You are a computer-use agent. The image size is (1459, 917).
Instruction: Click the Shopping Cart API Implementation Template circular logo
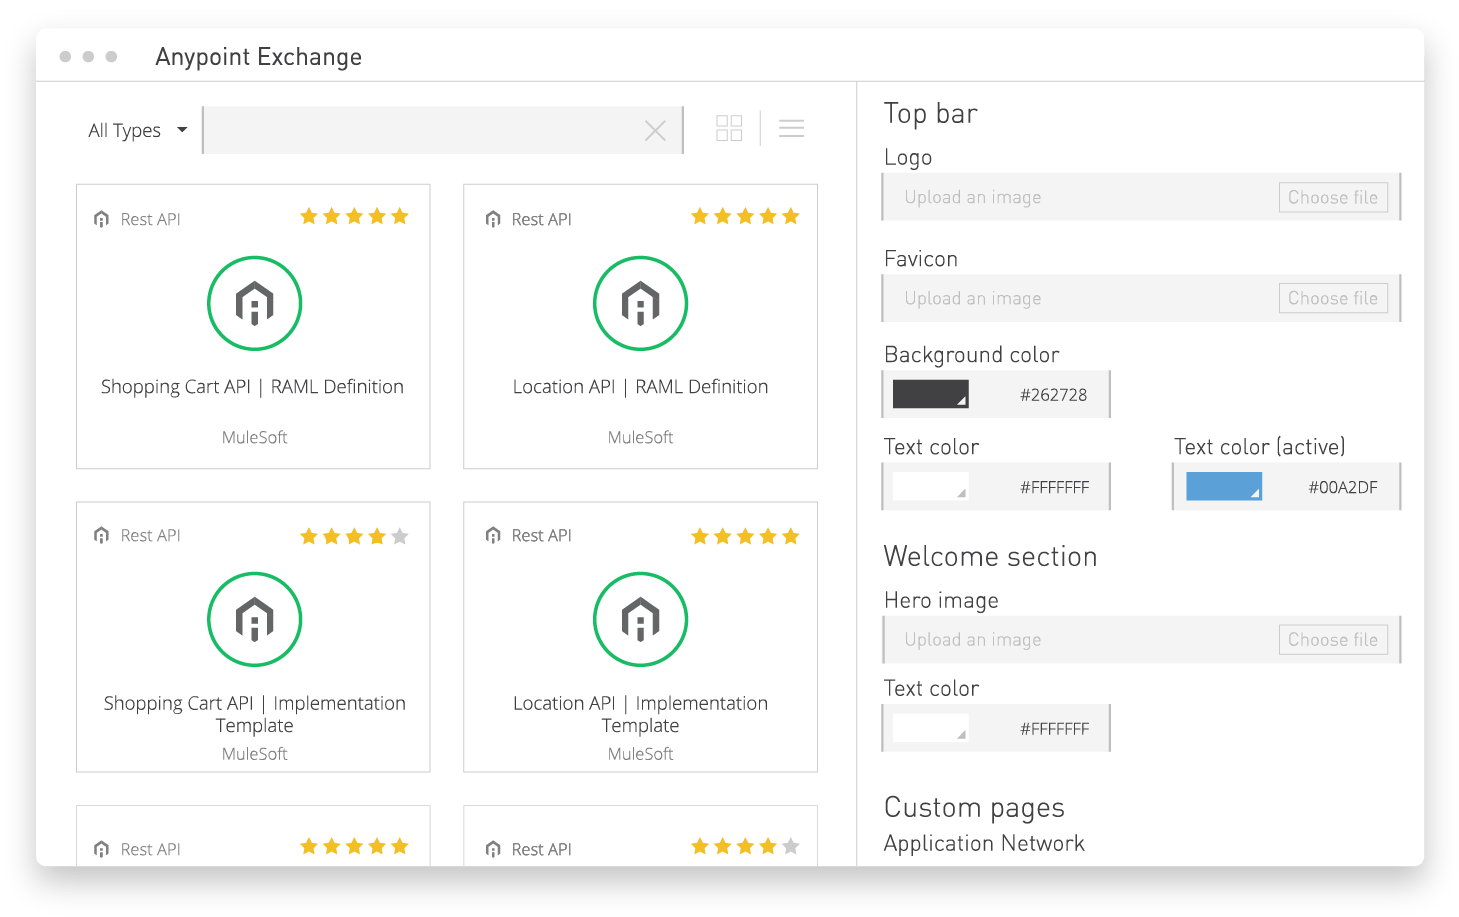click(x=254, y=619)
